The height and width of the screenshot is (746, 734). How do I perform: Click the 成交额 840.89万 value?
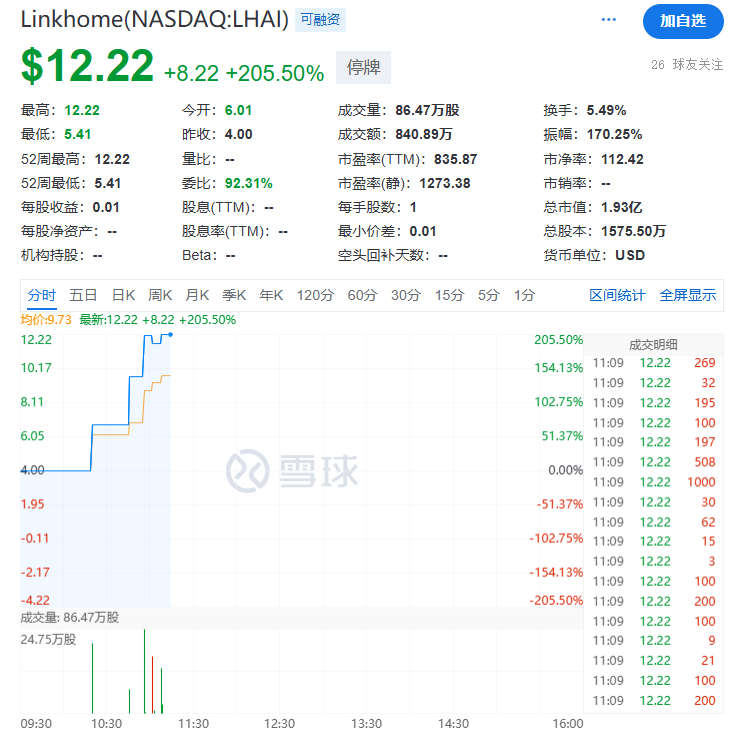coord(423,134)
